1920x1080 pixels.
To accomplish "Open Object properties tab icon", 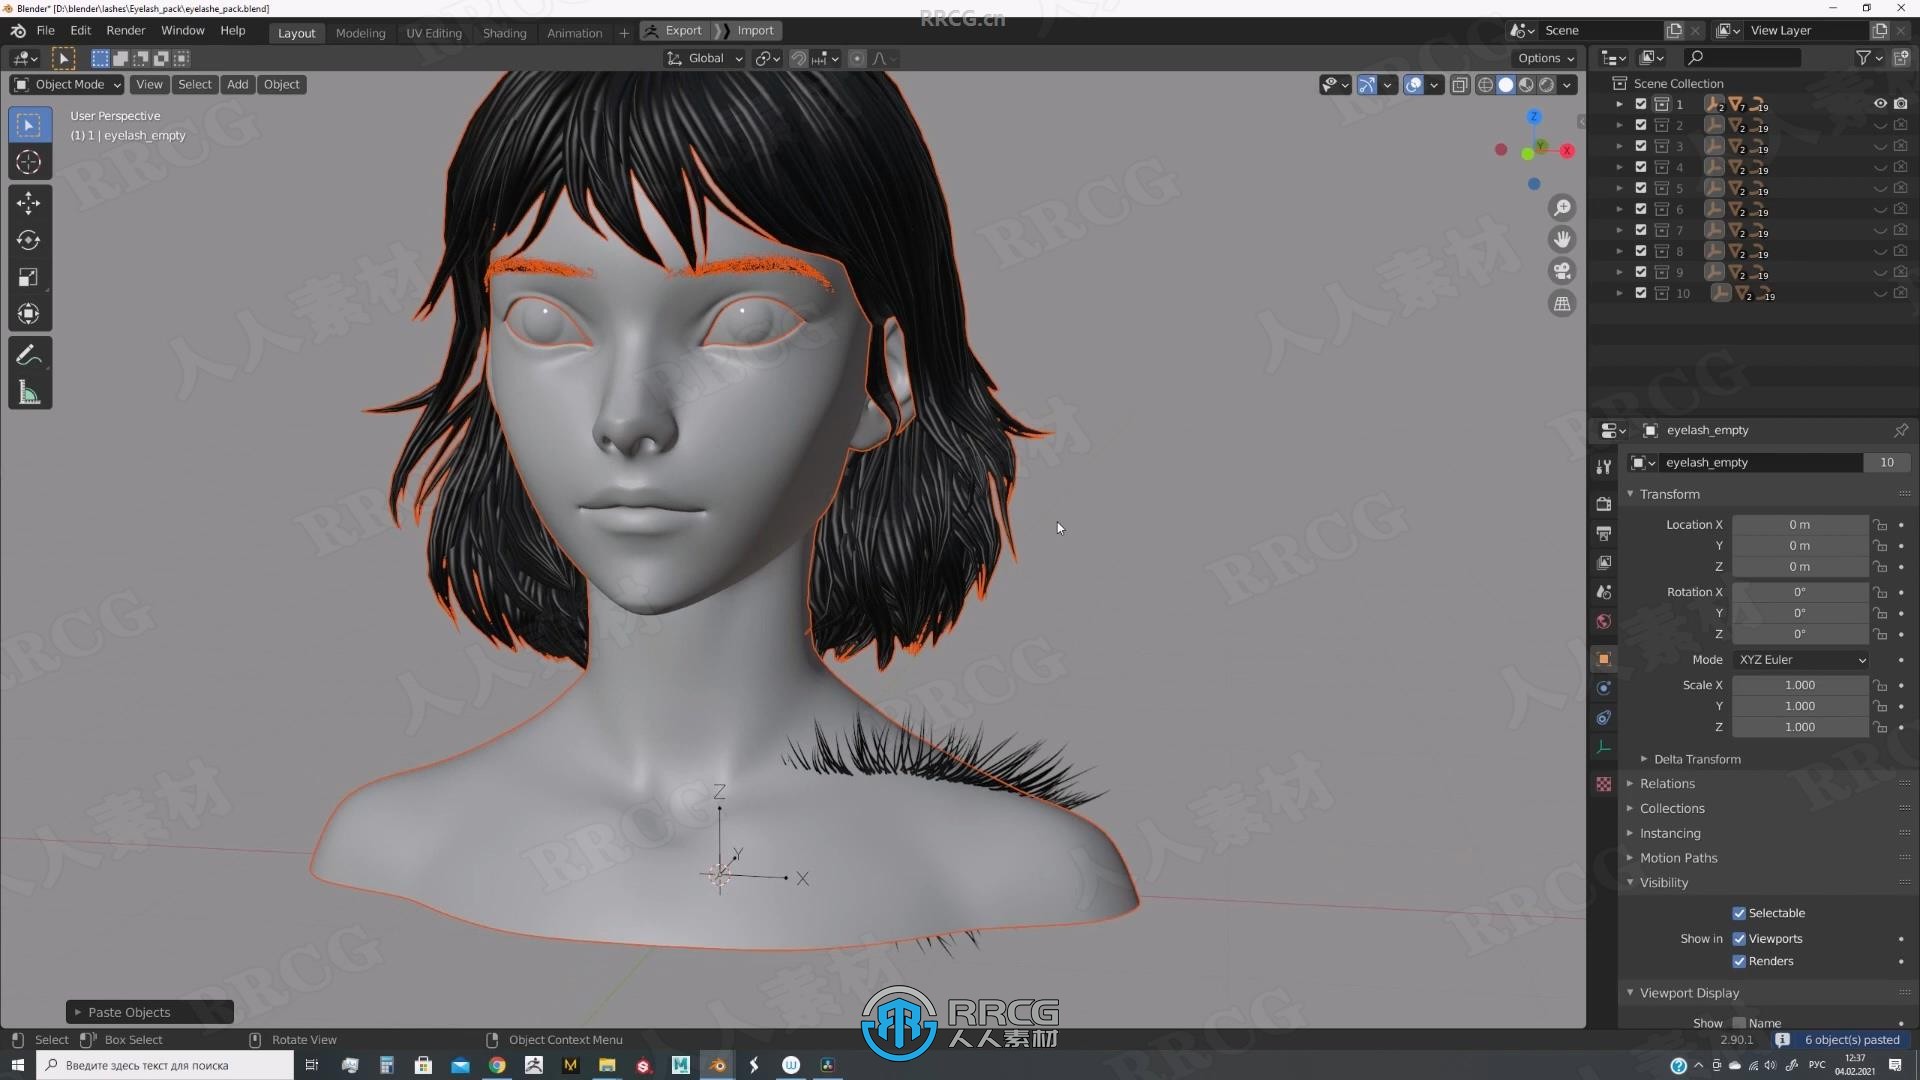I will [x=1604, y=659].
